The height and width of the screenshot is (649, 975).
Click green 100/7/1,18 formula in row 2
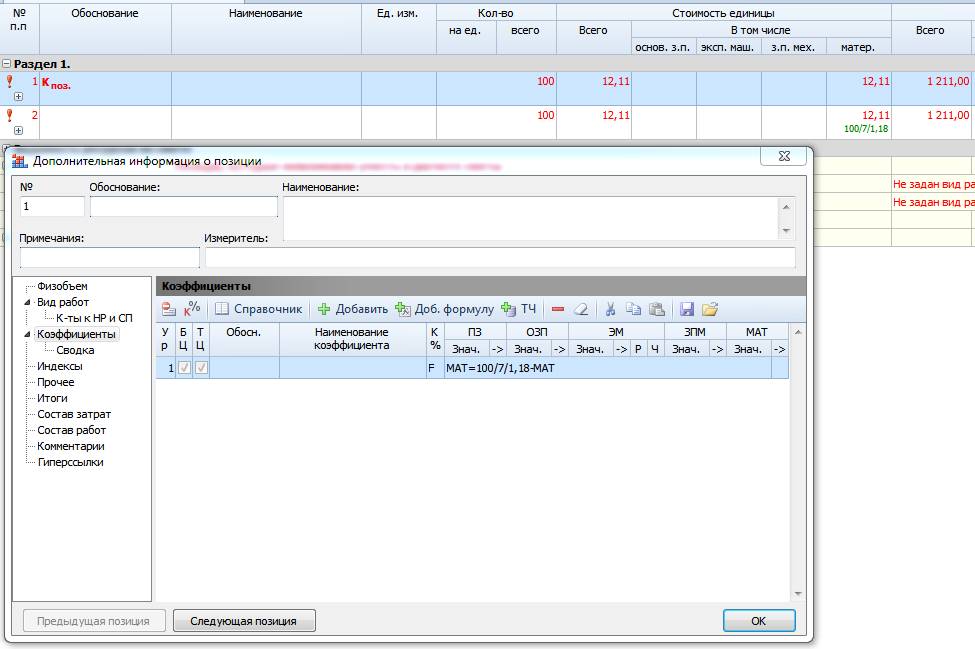tap(866, 129)
